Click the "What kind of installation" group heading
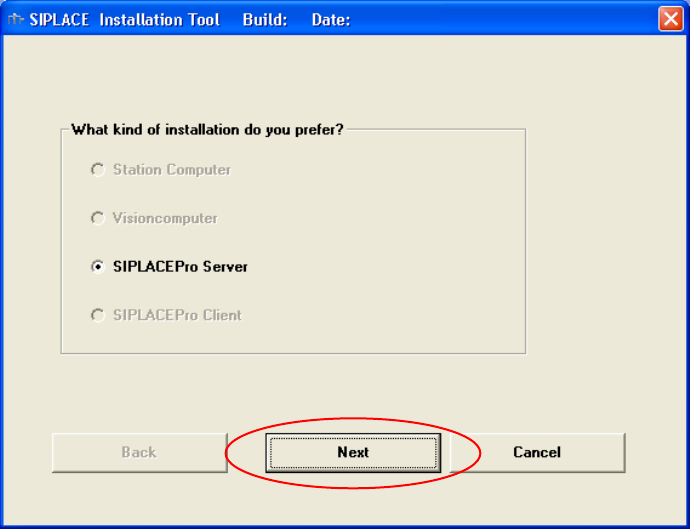690x529 pixels. tap(207, 130)
